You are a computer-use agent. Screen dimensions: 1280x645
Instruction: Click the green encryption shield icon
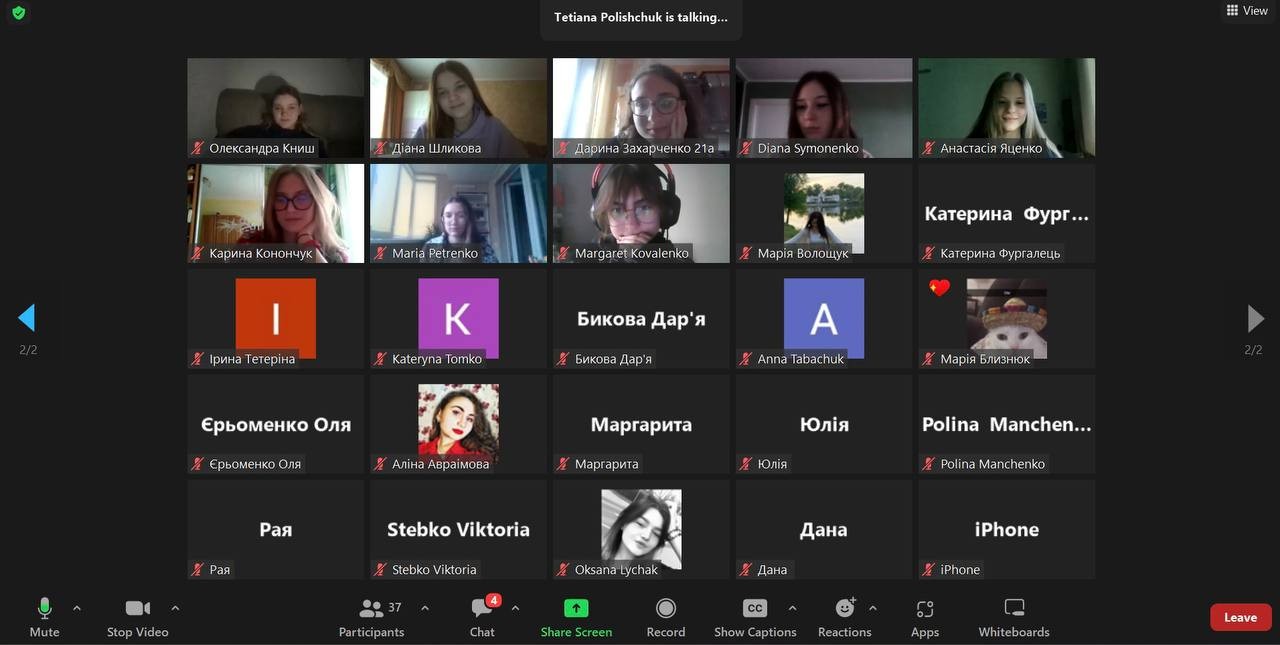18,13
